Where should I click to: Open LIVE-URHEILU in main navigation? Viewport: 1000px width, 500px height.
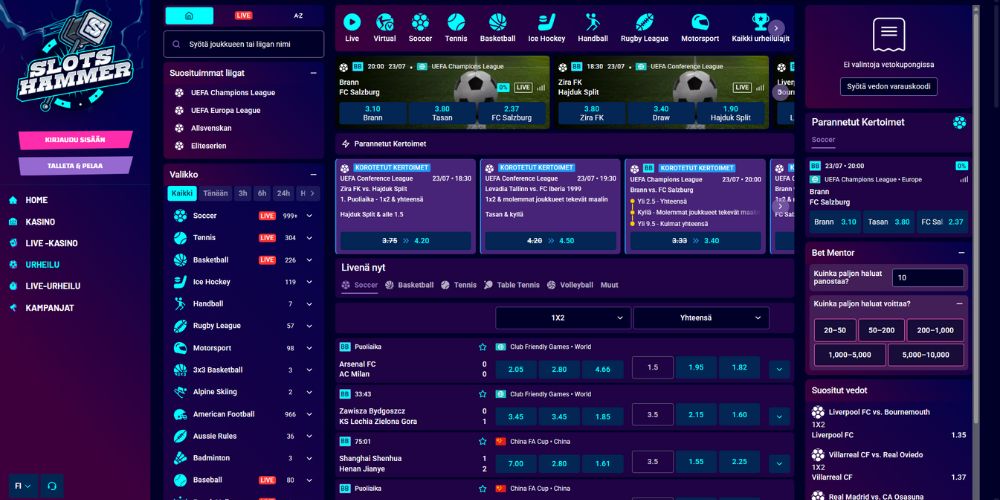(52, 286)
